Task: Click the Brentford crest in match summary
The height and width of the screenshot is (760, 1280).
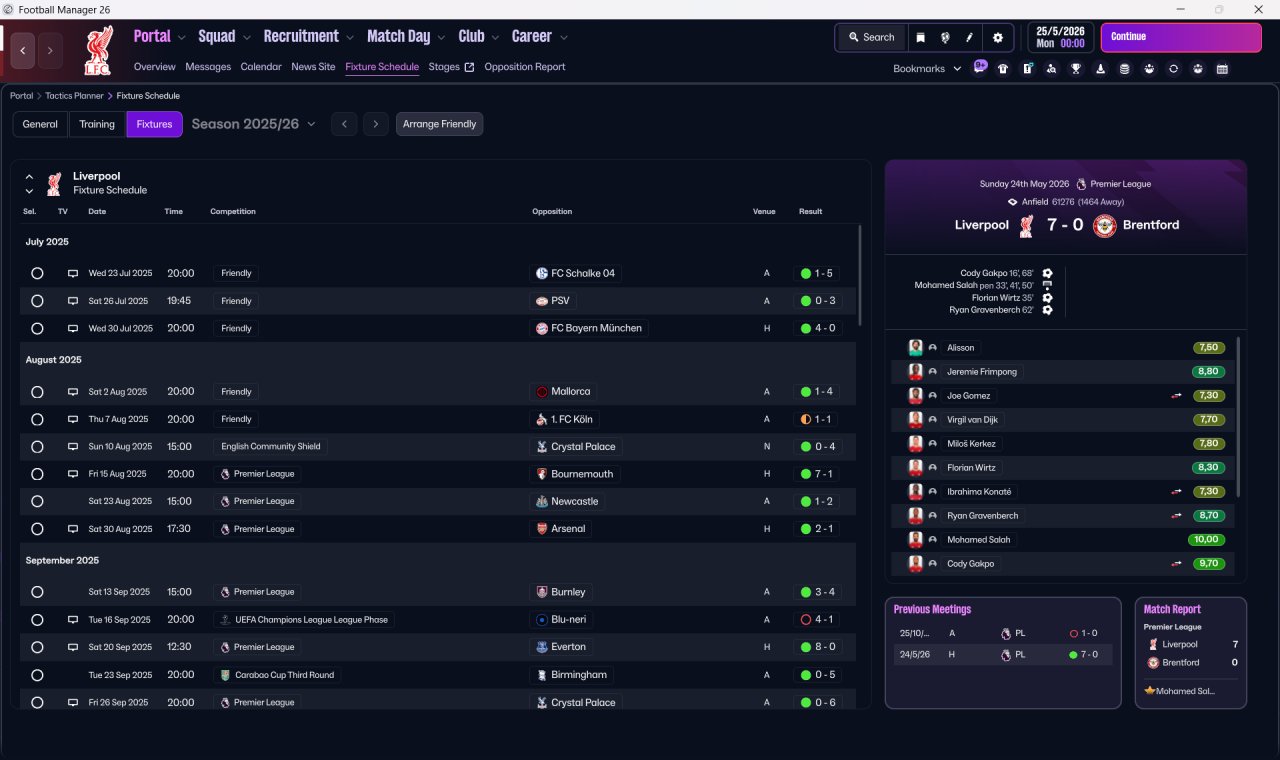Action: (x=1104, y=225)
